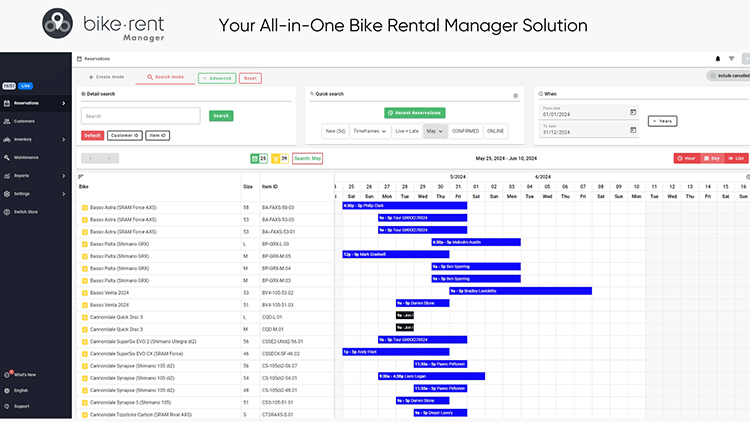This screenshot has width=750, height=422.
Task: Open the Switch Store icon
Action: tap(8, 211)
